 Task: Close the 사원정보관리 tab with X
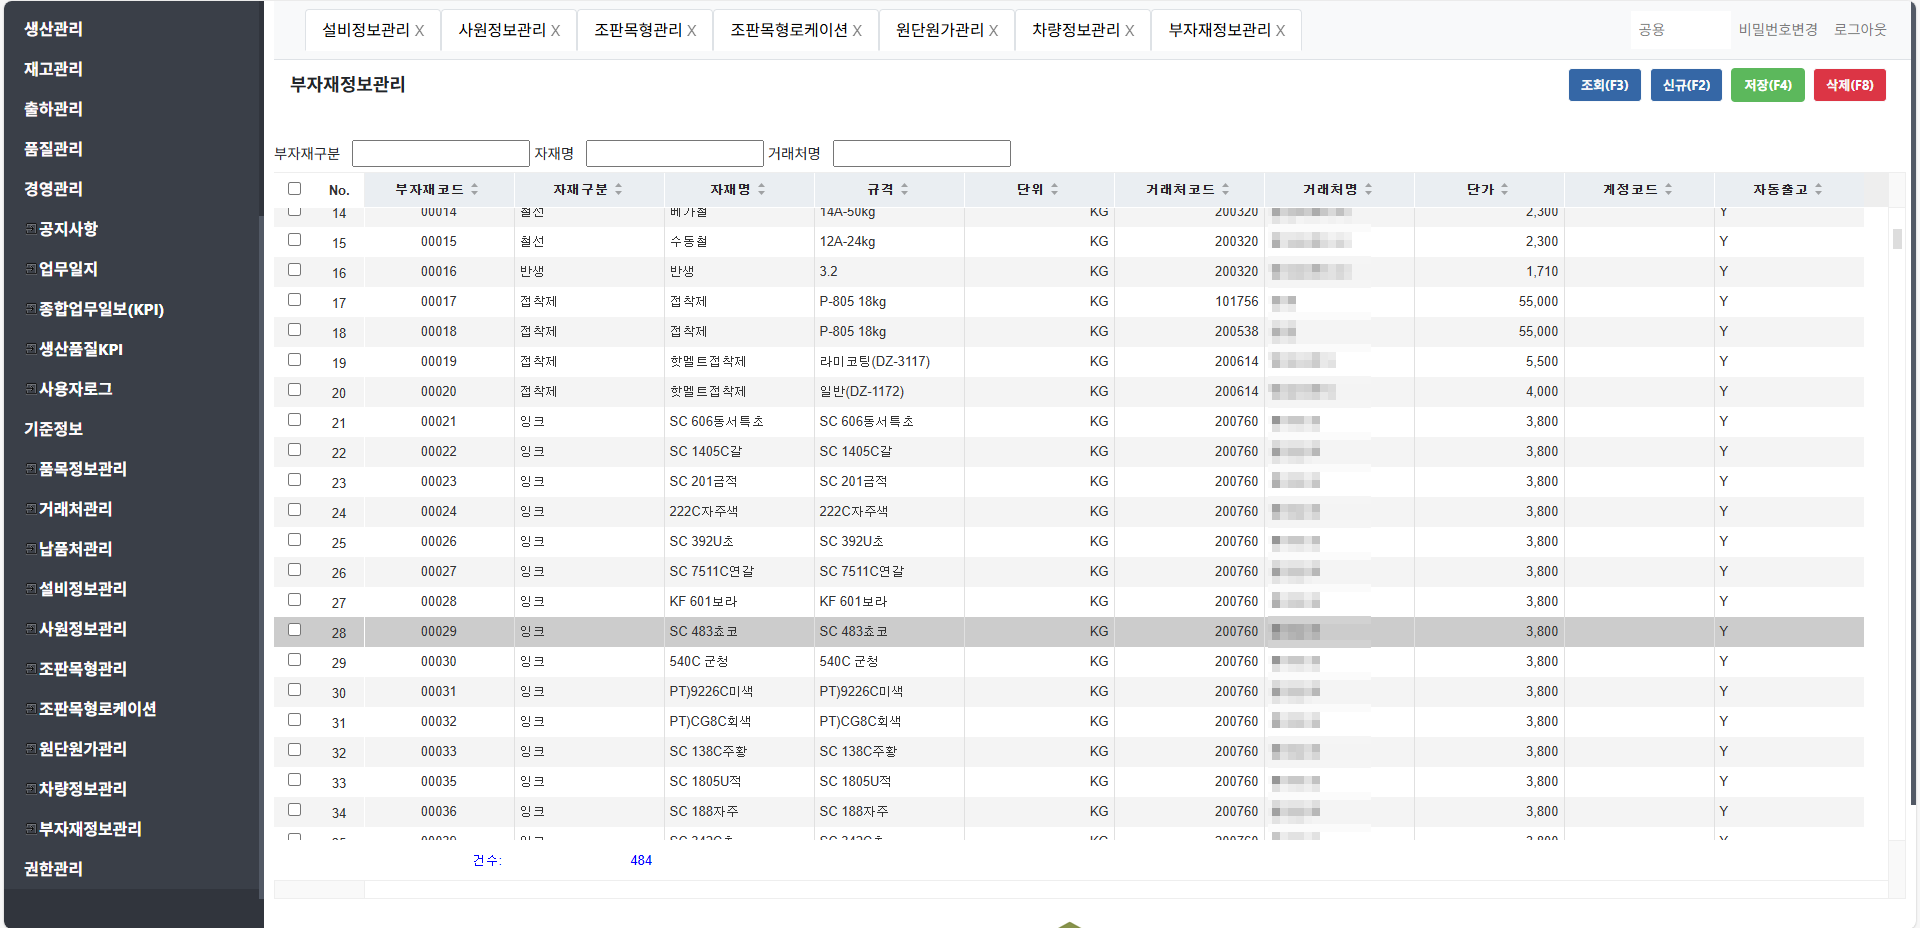tap(555, 31)
